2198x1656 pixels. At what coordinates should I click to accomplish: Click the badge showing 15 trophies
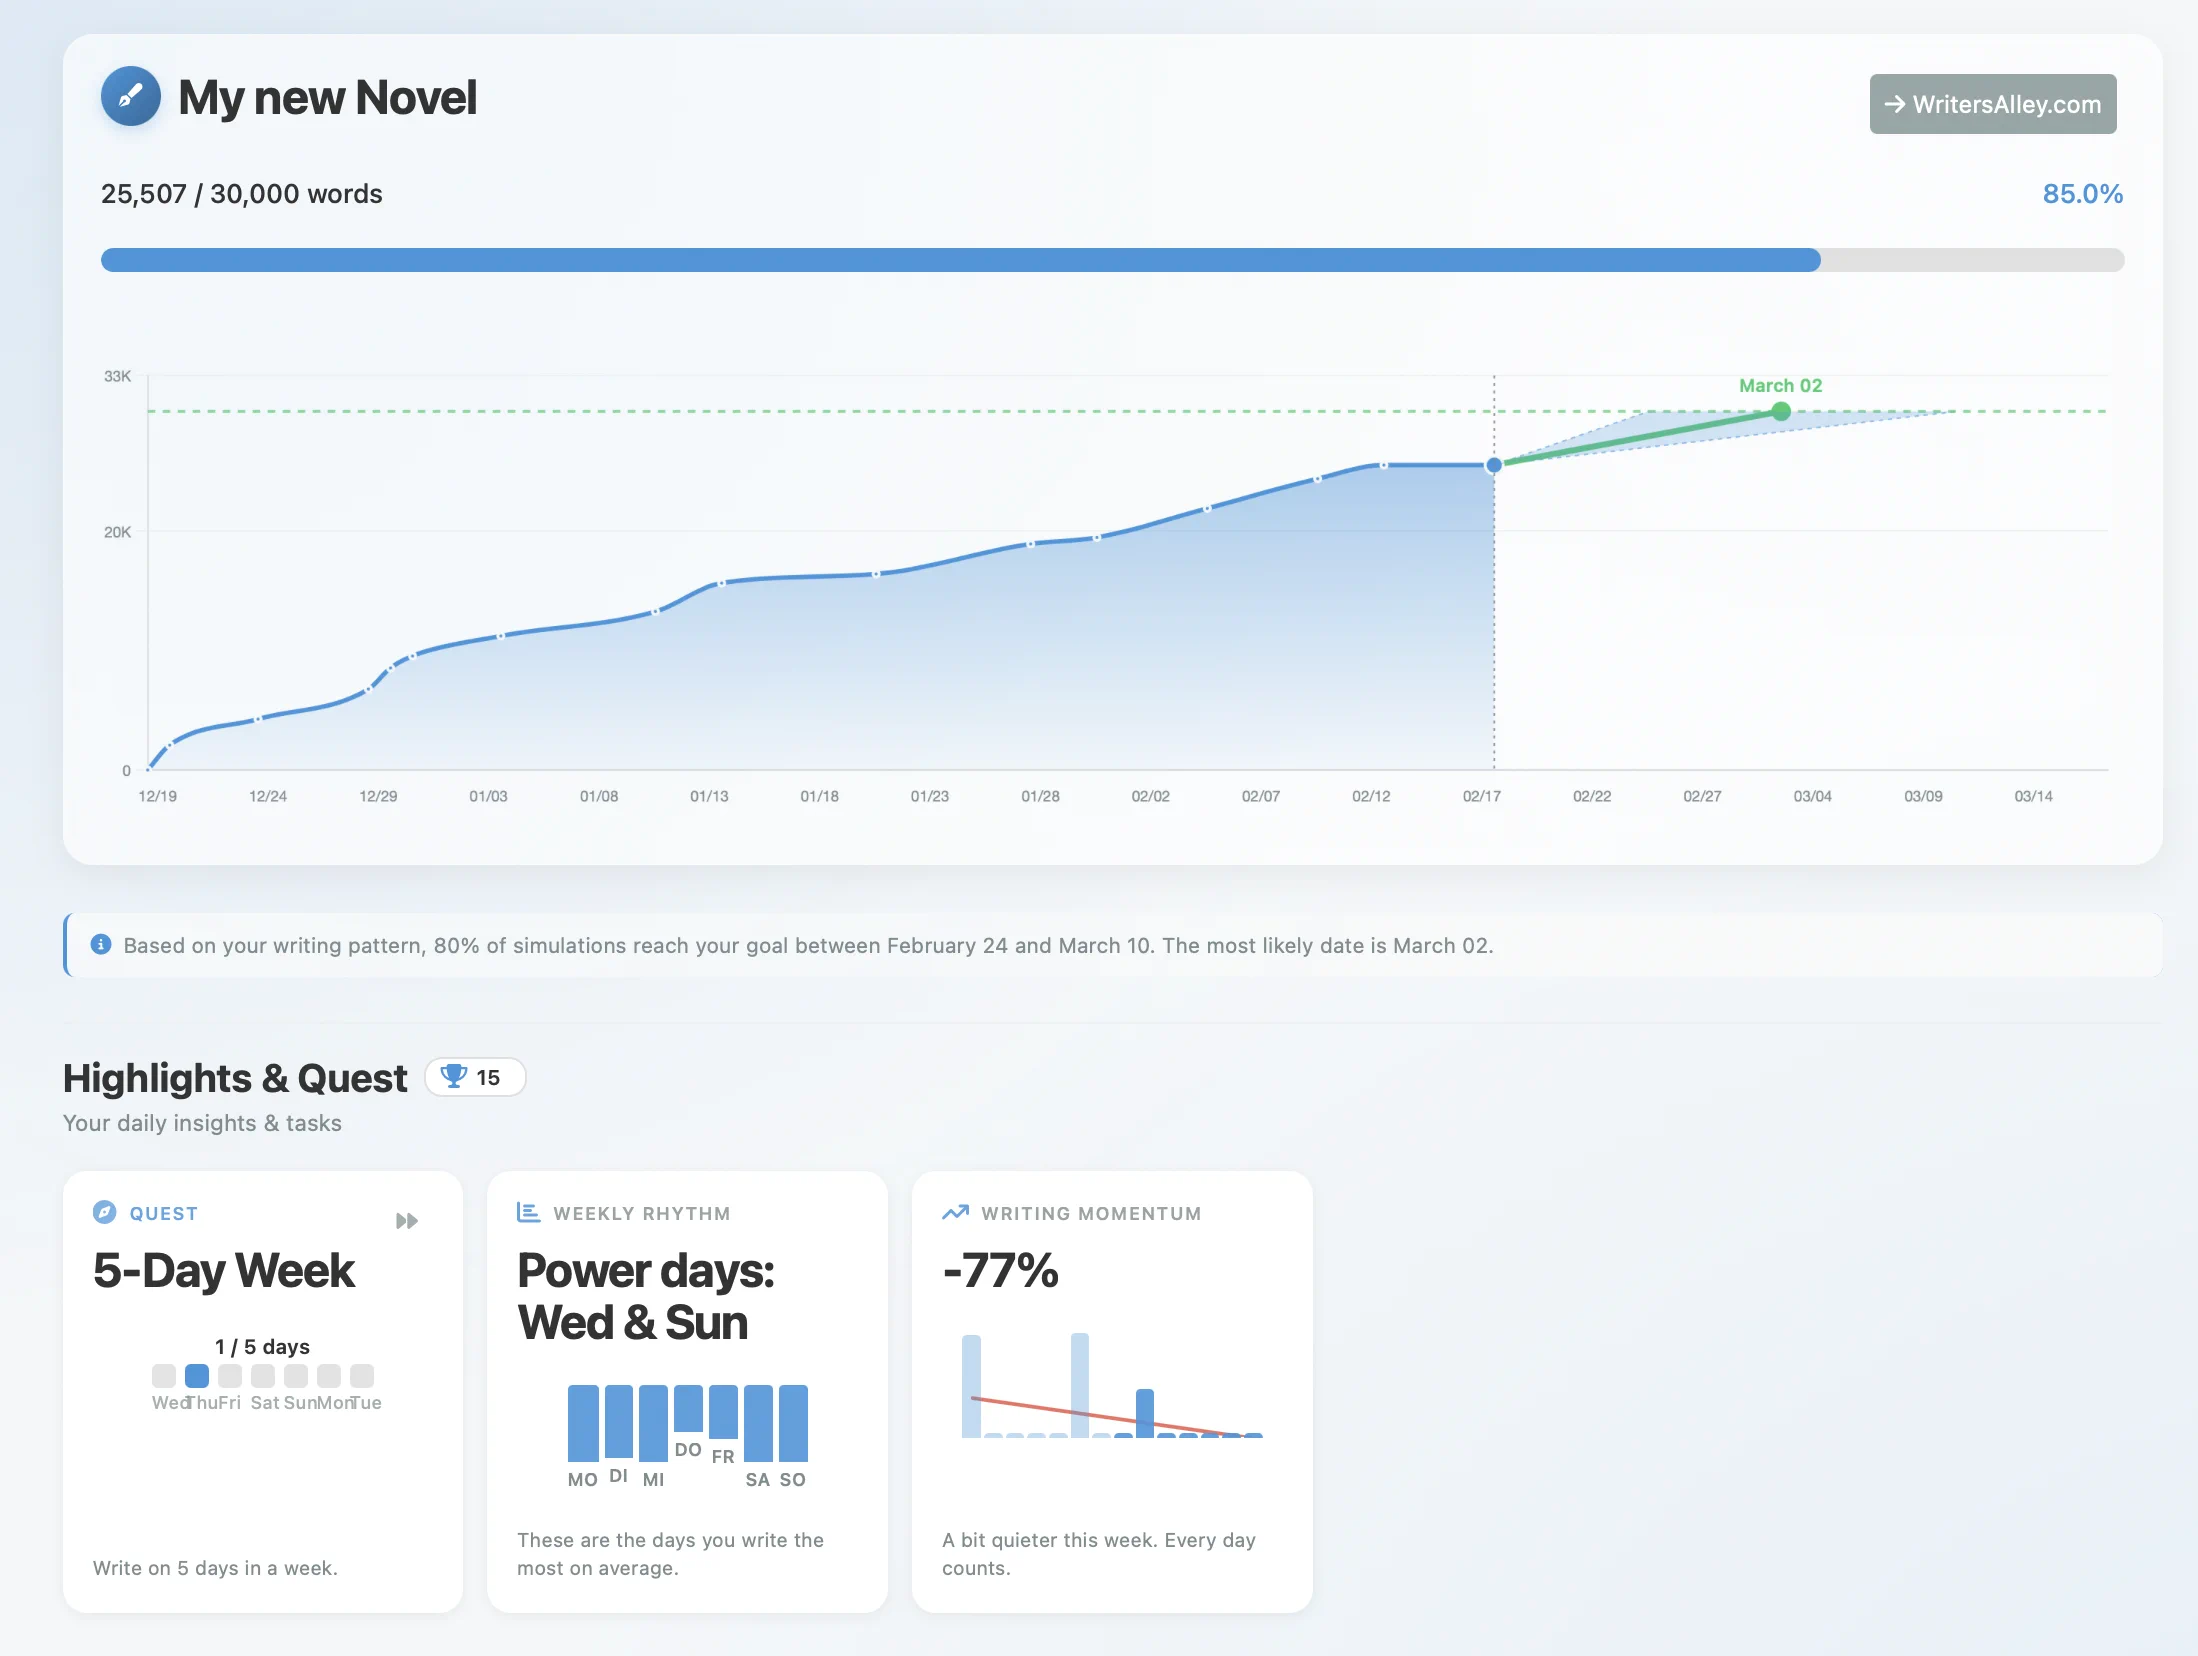(x=475, y=1077)
